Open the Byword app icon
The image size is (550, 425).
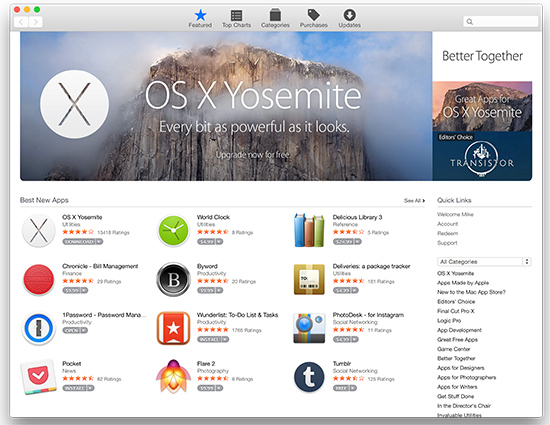click(x=173, y=279)
